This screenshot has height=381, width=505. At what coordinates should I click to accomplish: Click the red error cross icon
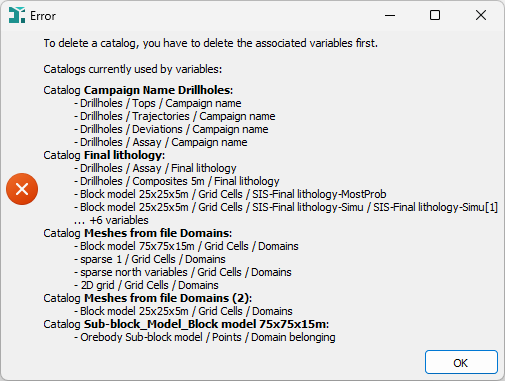(22, 189)
